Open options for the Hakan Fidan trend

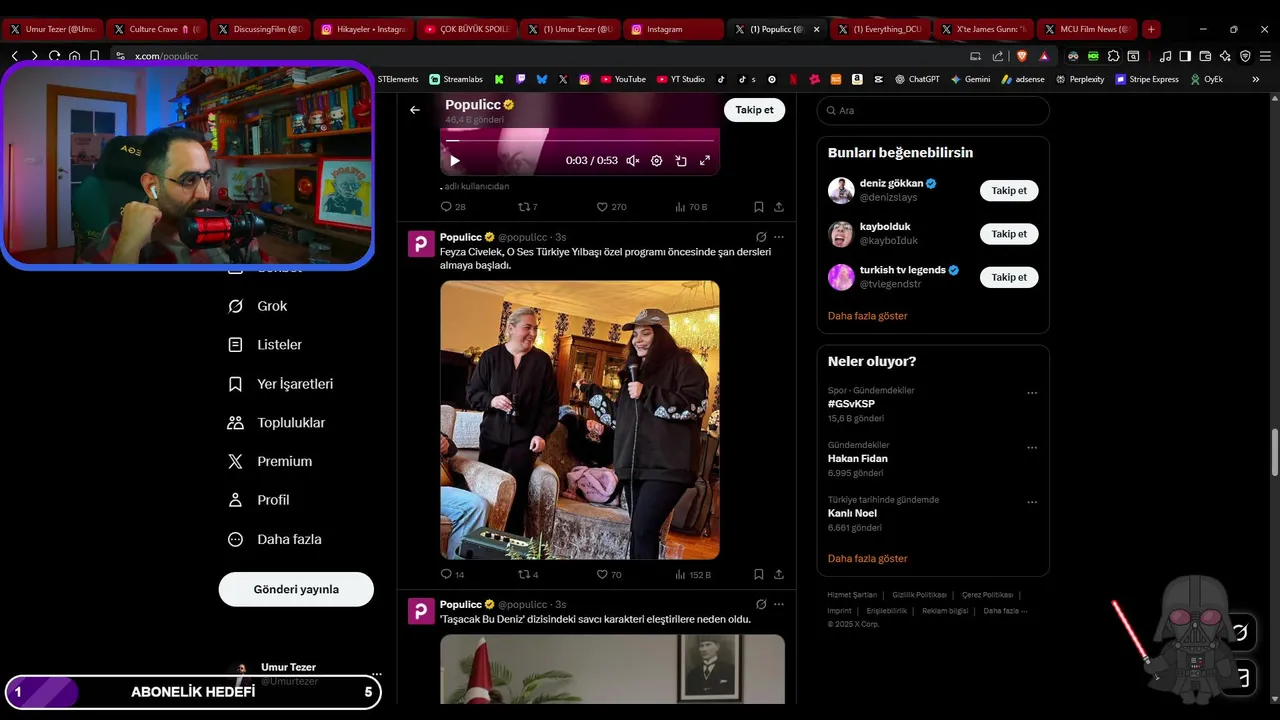click(1032, 447)
